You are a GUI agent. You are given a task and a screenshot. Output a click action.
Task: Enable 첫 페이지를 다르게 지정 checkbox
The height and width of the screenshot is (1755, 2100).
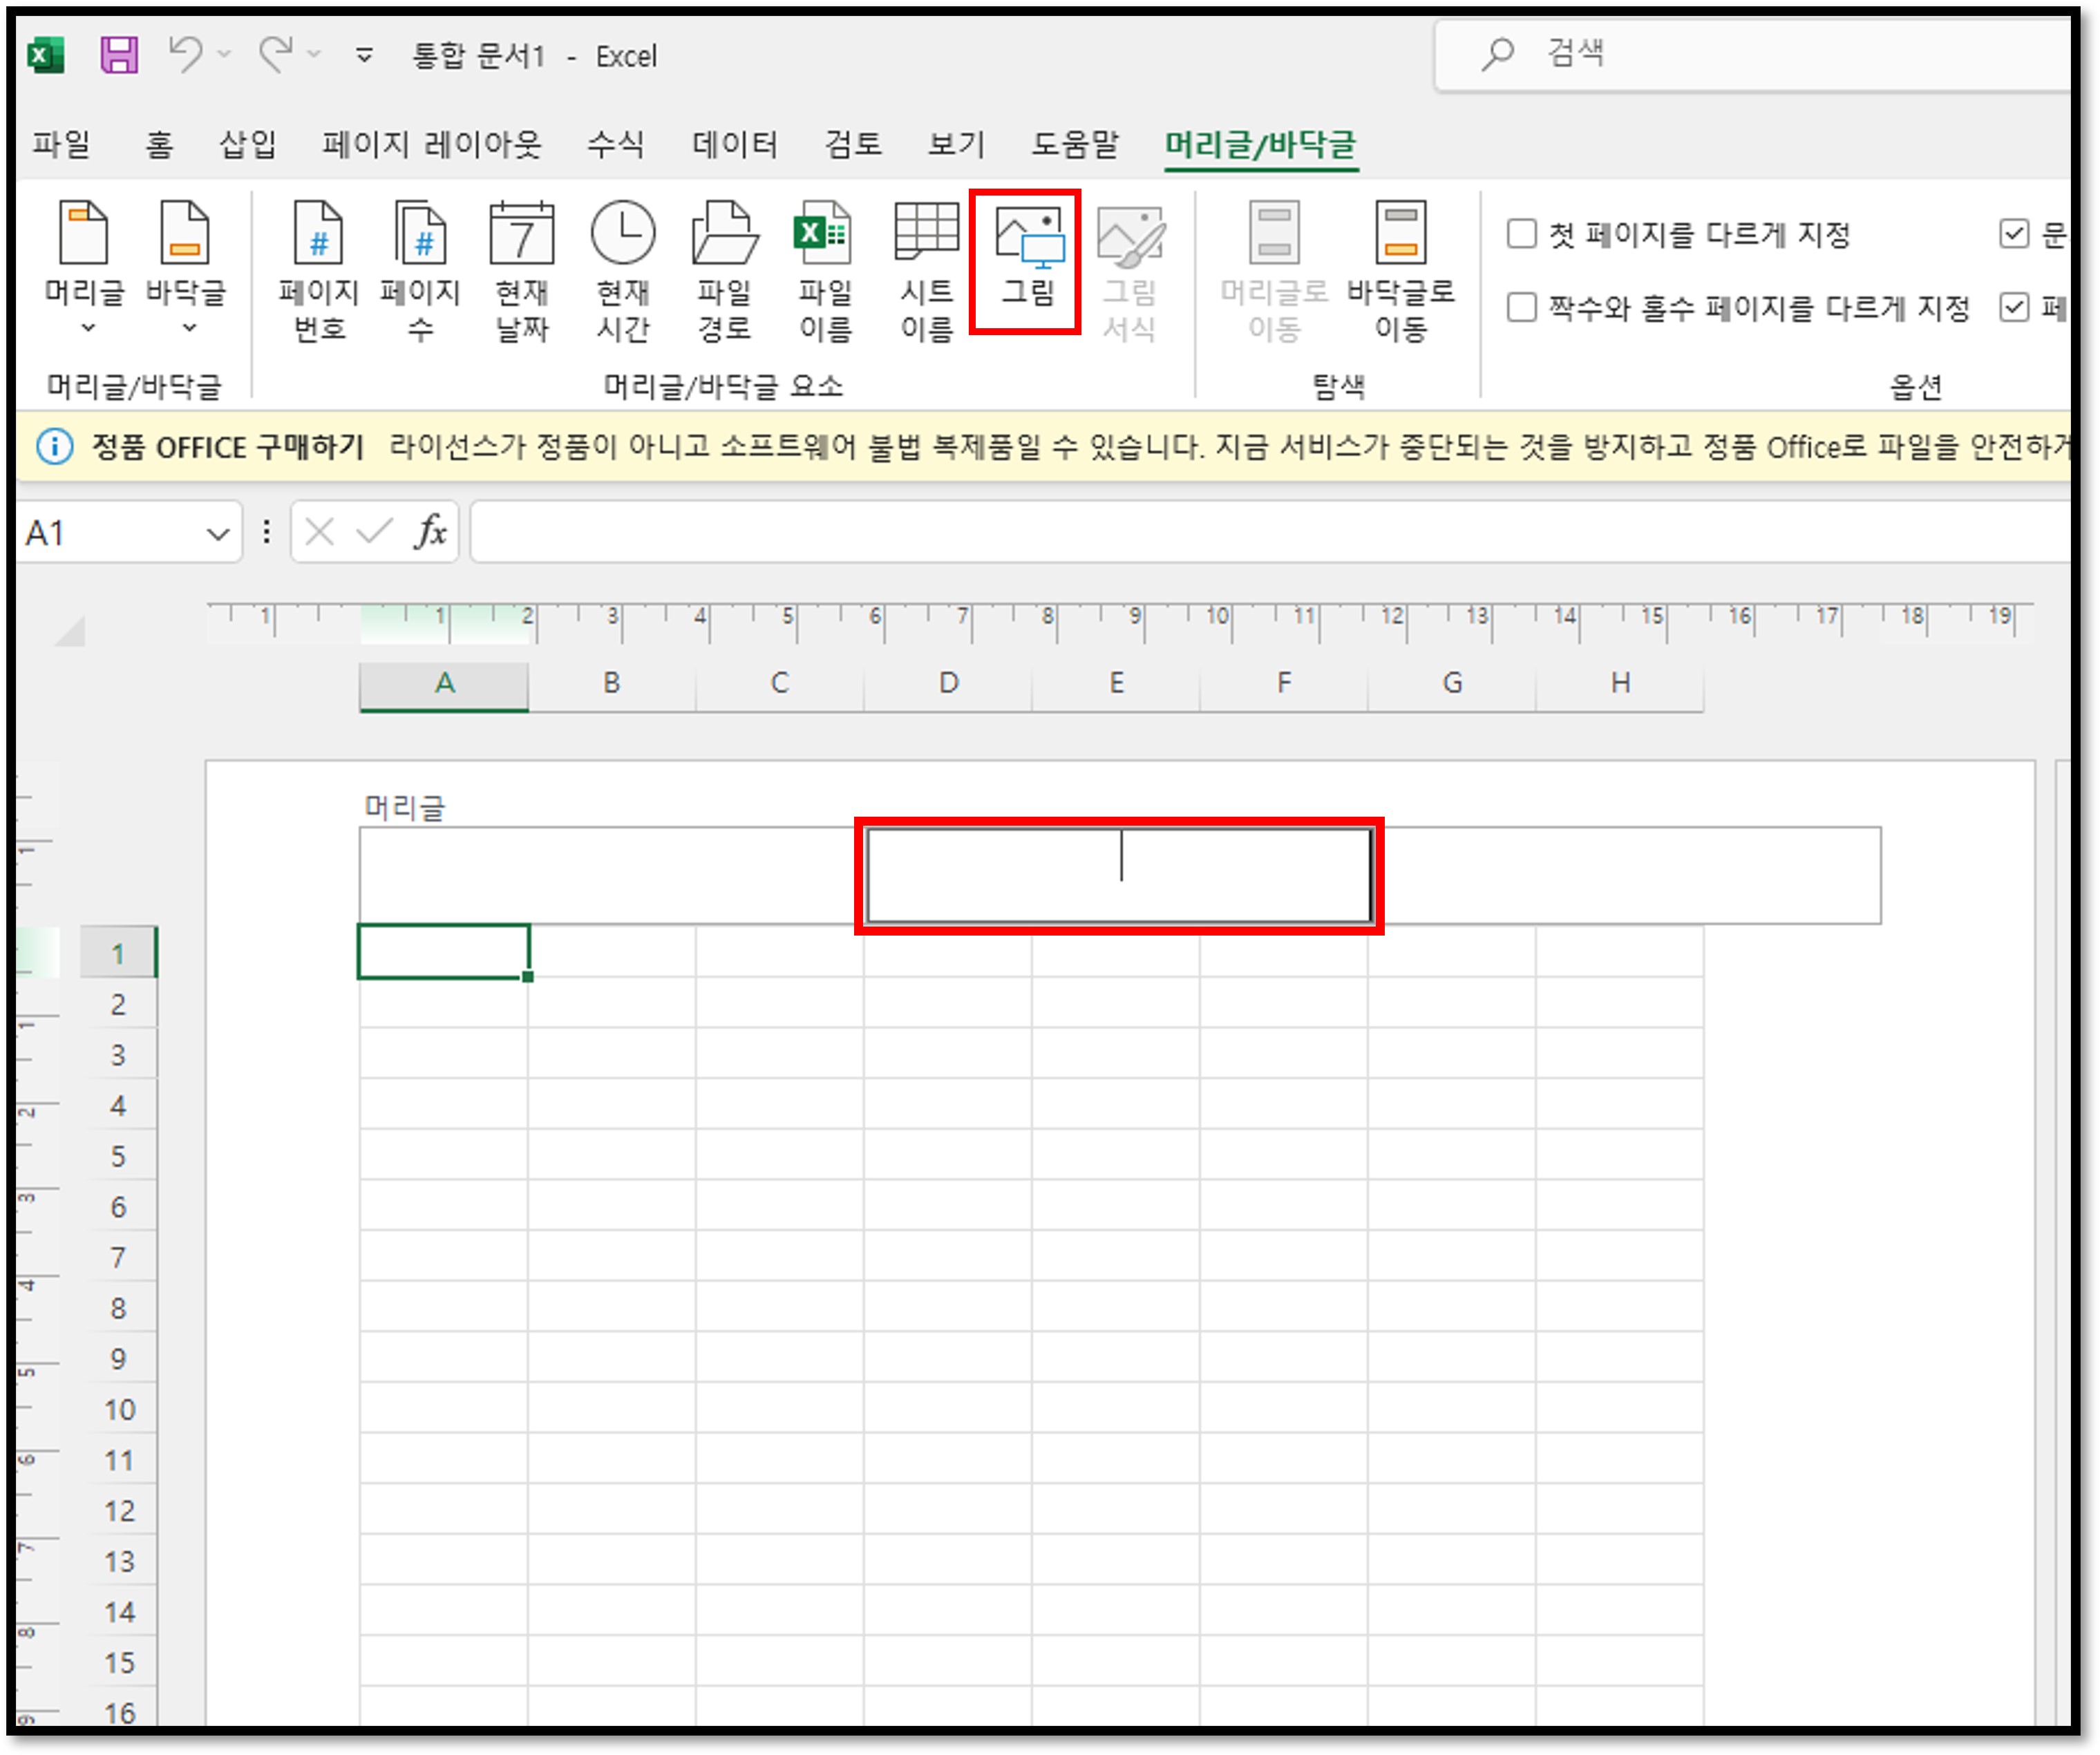pyautogui.click(x=1521, y=234)
